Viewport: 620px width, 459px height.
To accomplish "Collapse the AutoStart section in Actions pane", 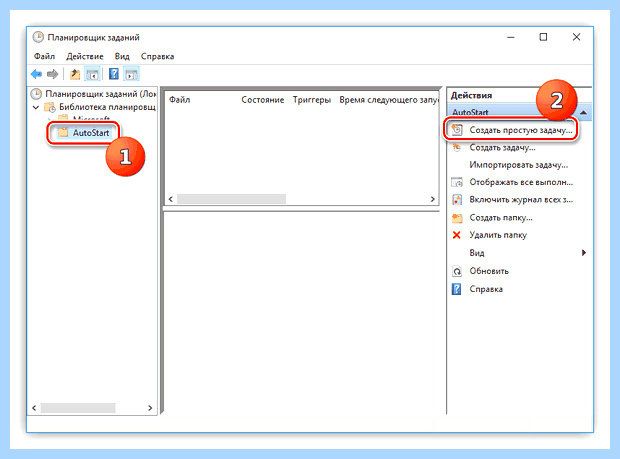I will pyautogui.click(x=583, y=113).
